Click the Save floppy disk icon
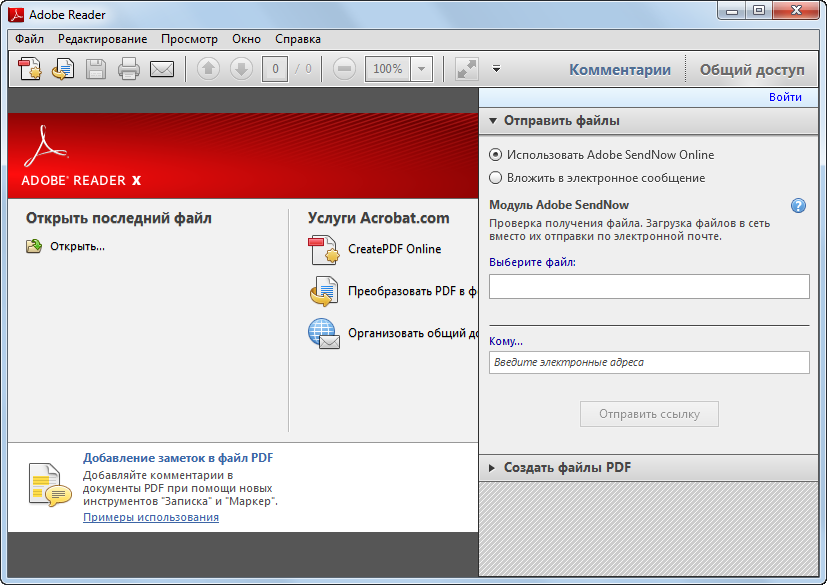827x585 pixels. (96, 69)
